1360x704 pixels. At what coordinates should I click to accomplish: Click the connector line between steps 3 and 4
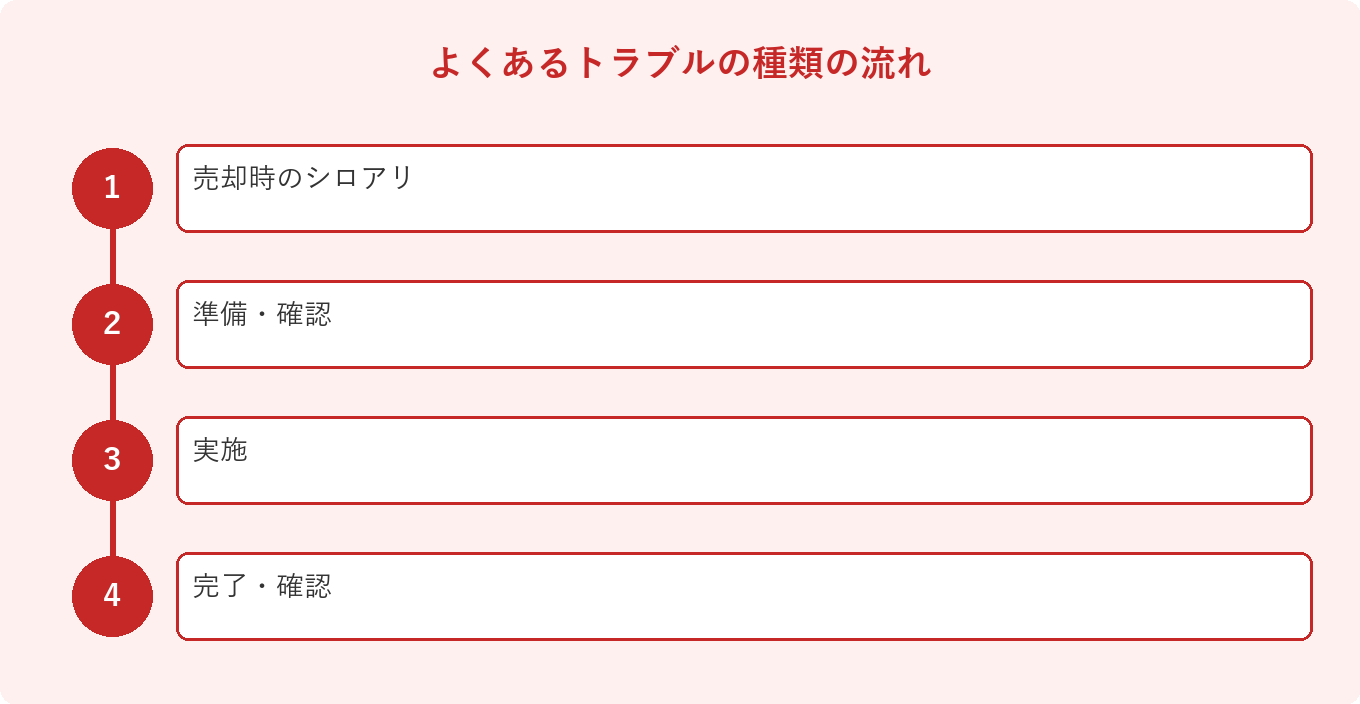click(x=112, y=528)
